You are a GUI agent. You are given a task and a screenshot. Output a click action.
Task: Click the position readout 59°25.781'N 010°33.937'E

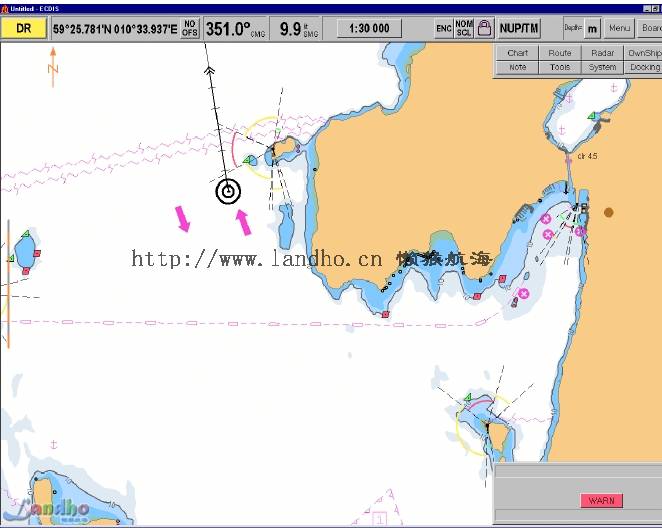point(115,29)
